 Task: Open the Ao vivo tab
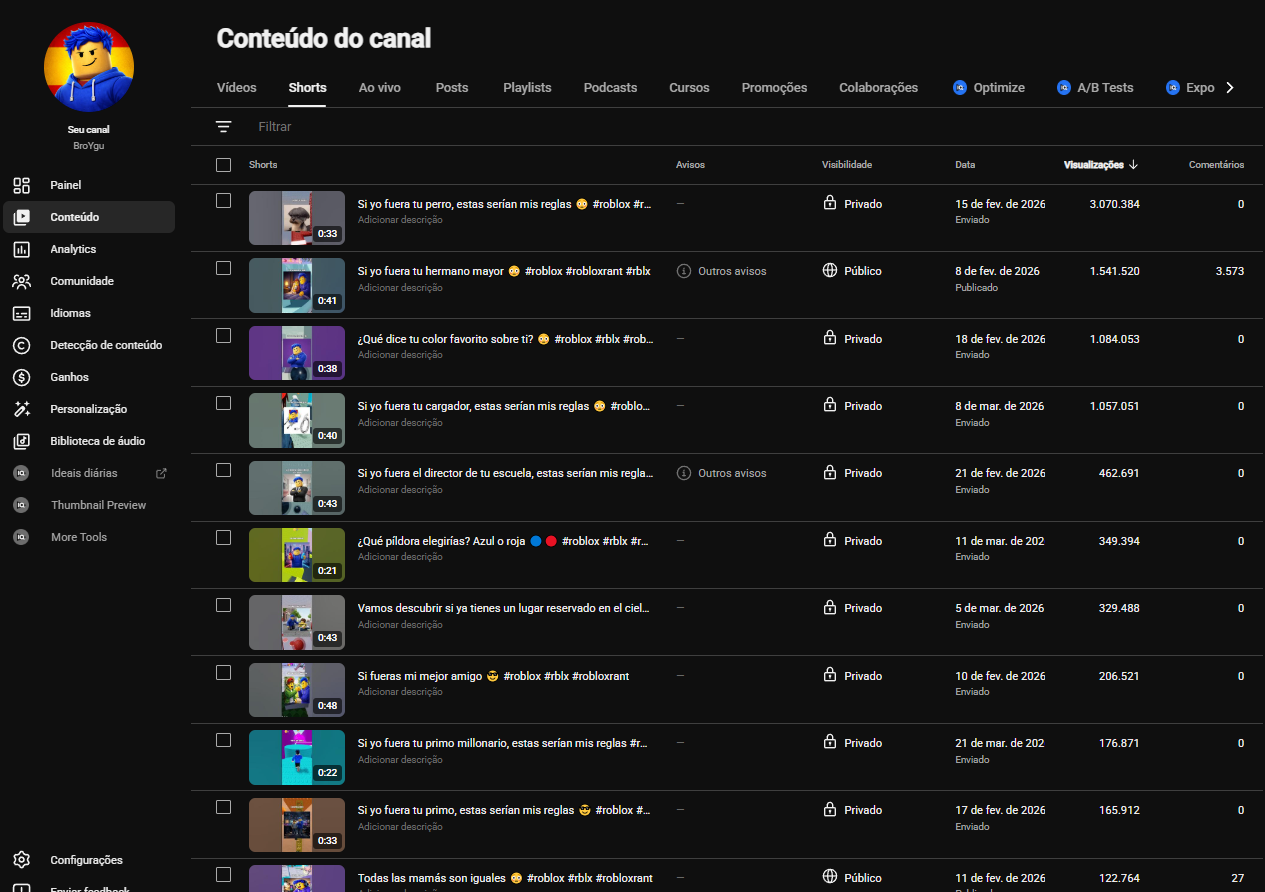[380, 88]
